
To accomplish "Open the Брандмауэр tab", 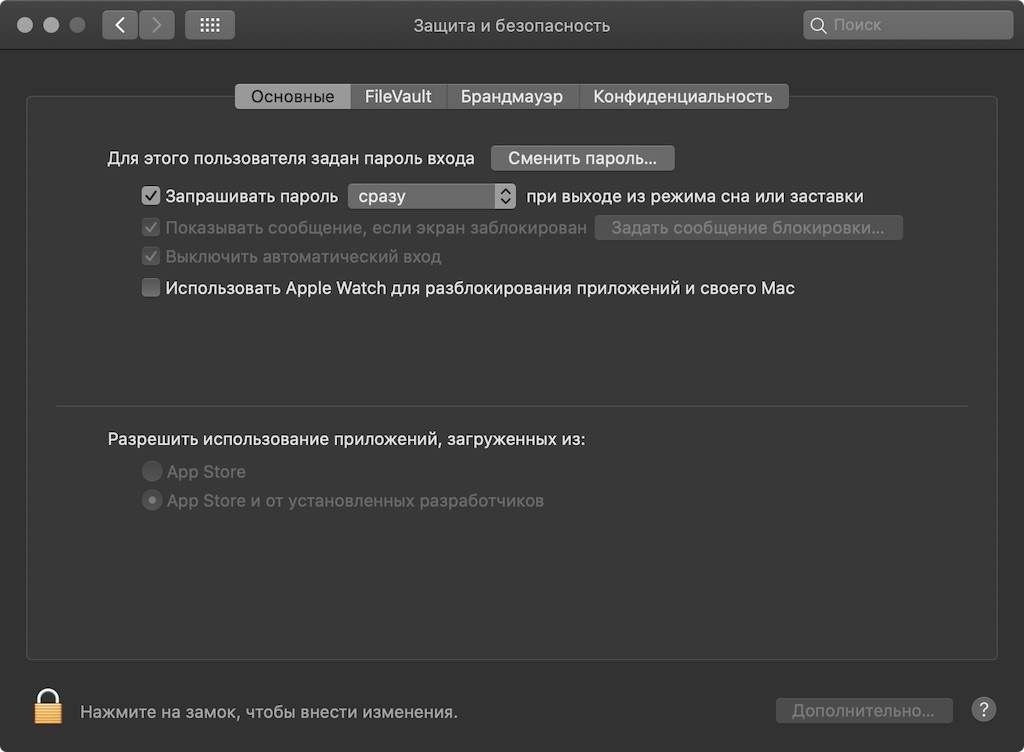I will pyautogui.click(x=512, y=97).
